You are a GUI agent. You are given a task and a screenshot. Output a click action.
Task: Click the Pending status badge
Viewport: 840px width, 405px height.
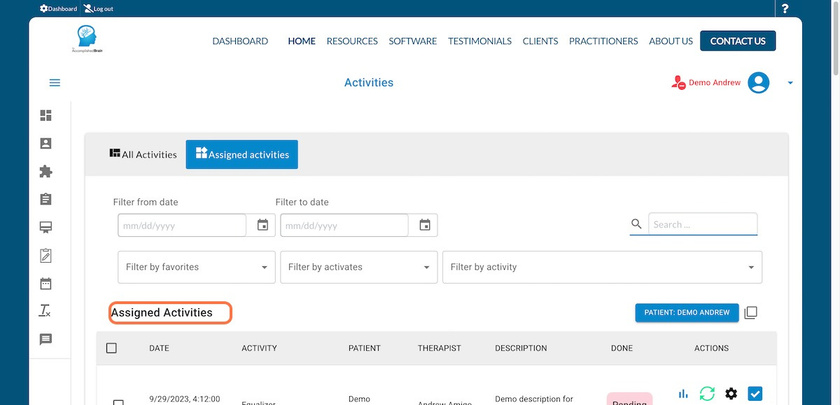click(629, 399)
